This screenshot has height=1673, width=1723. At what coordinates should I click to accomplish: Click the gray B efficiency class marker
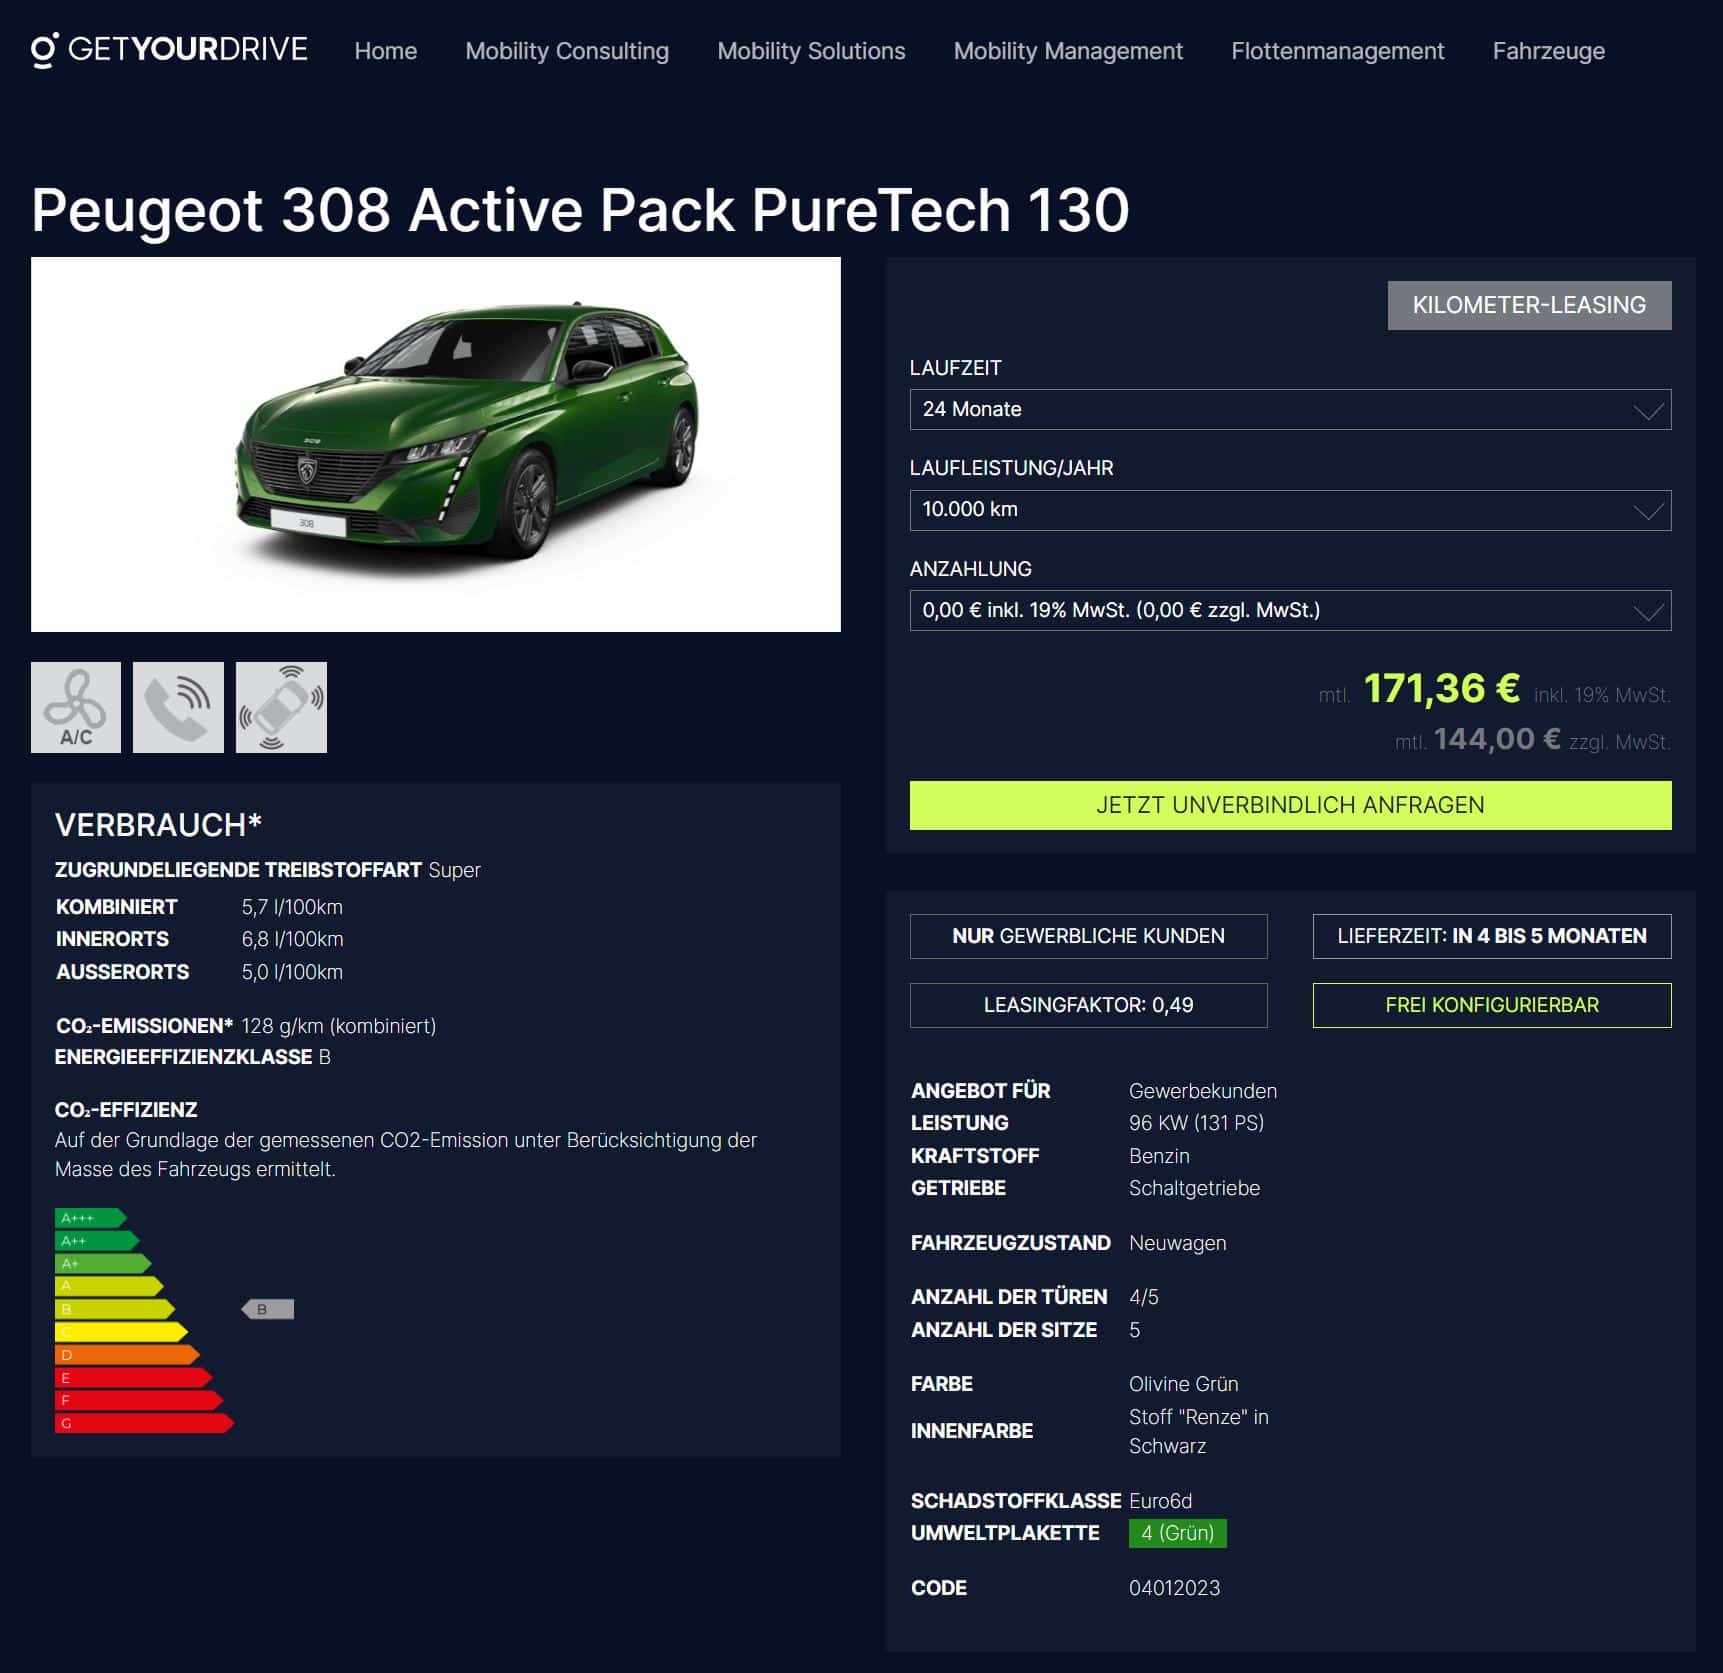click(268, 1309)
